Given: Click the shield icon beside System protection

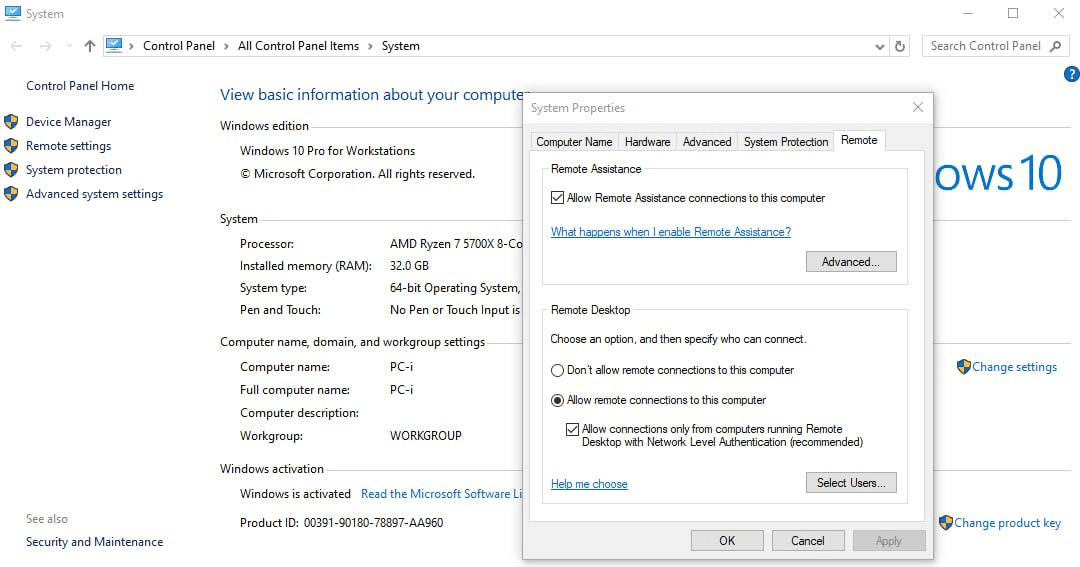Looking at the screenshot, I should tap(11, 170).
